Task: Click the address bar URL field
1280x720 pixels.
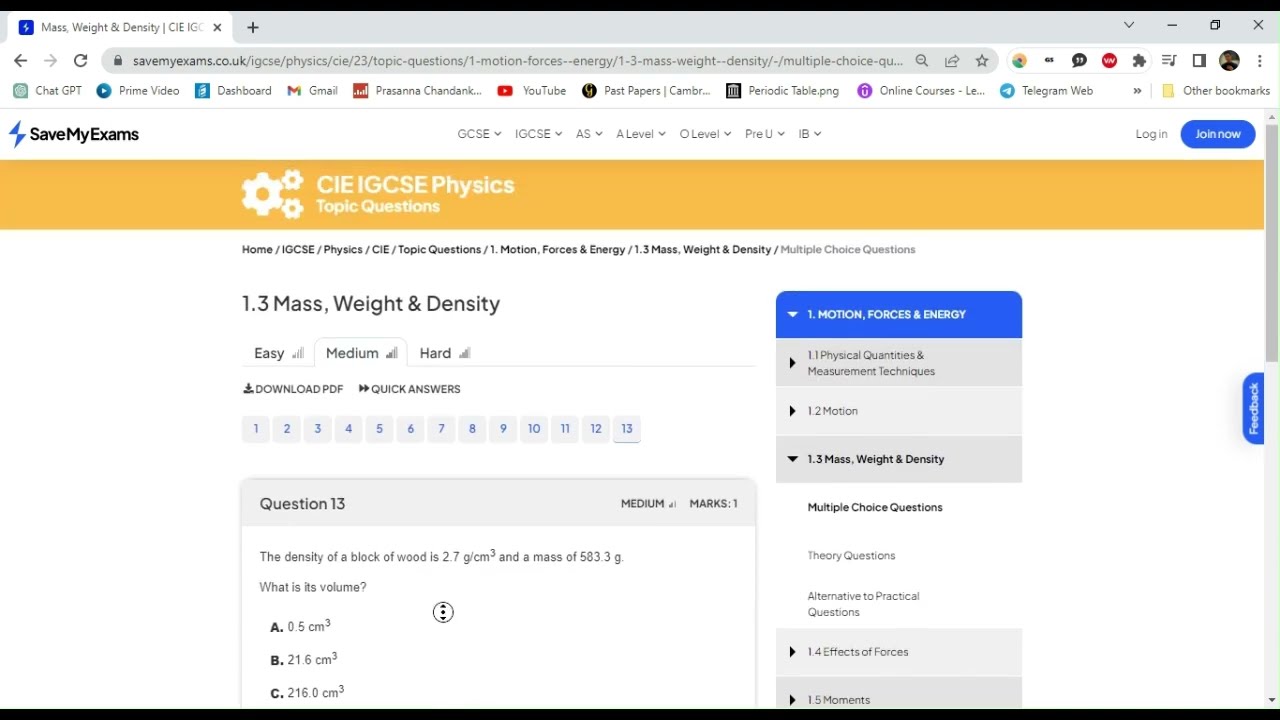Action: 517,61
